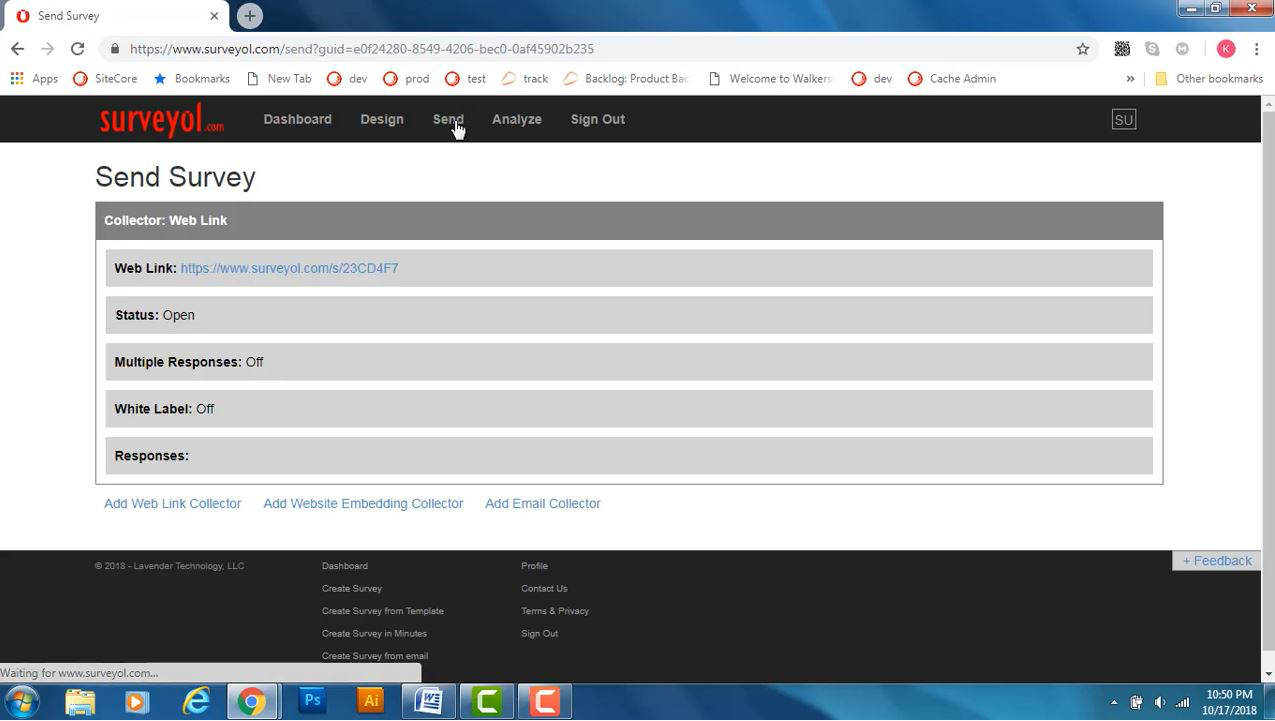Open Create Survey from Template link
Image resolution: width=1275 pixels, height=721 pixels.
pyautogui.click(x=383, y=611)
